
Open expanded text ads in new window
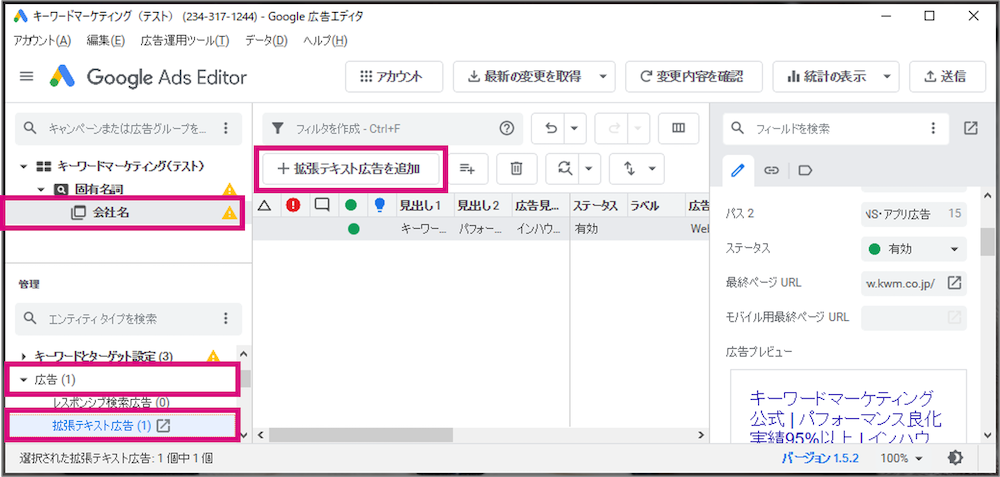pyautogui.click(x=163, y=425)
